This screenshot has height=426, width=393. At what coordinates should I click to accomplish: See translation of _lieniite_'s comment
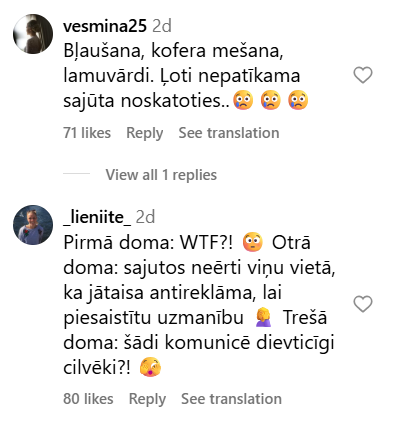[231, 399]
